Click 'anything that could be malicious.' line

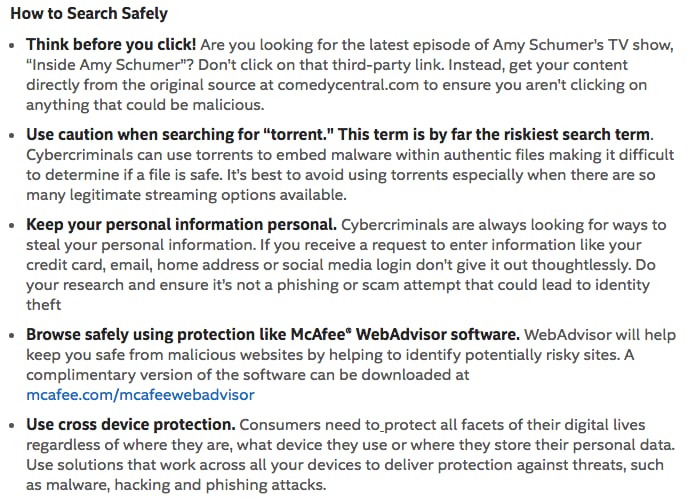145,105
